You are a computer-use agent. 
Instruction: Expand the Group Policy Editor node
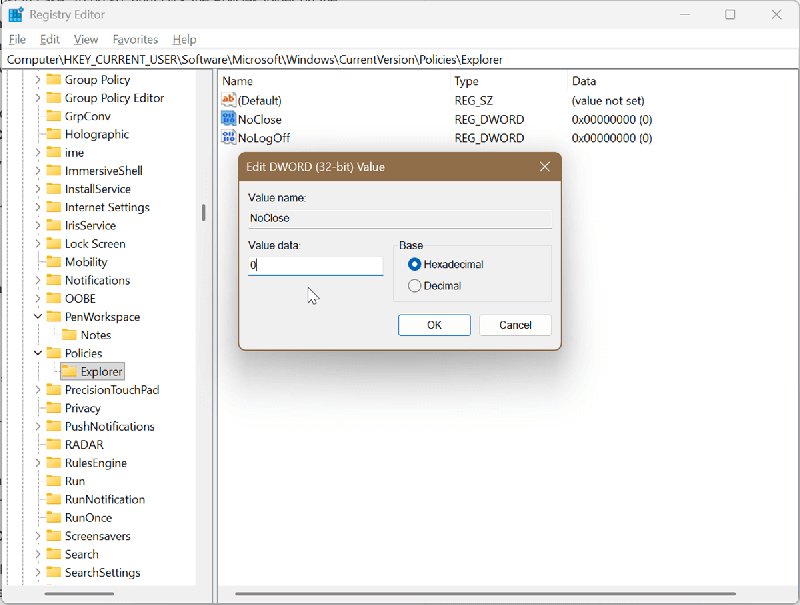click(37, 98)
